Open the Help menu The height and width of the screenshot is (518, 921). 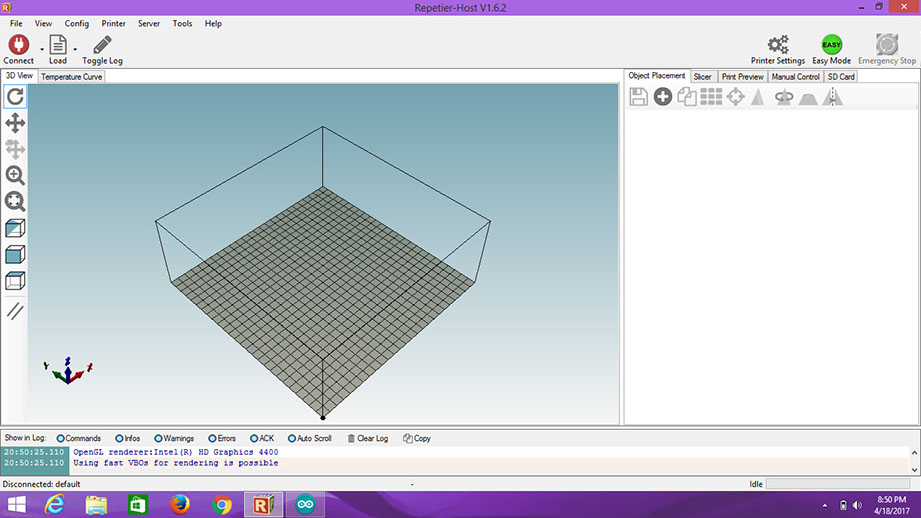pos(213,23)
